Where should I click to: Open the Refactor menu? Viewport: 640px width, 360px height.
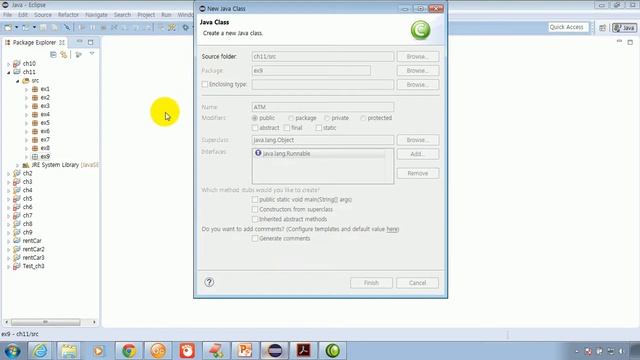[x=68, y=15]
